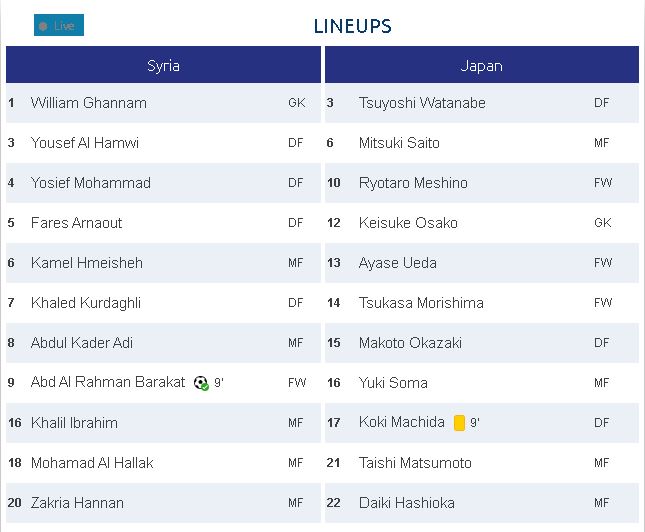
Task: Click Koki Machida's name
Action: tap(401, 422)
